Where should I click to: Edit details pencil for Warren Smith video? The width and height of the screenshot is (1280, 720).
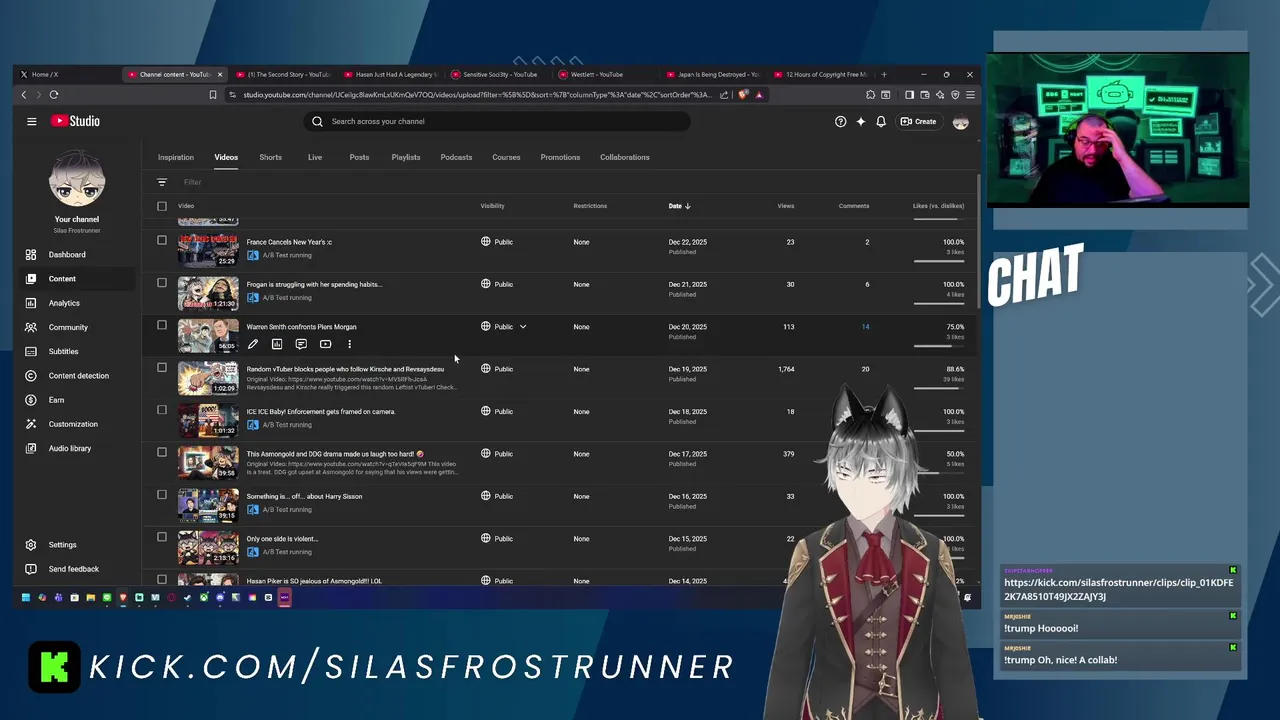[253, 344]
